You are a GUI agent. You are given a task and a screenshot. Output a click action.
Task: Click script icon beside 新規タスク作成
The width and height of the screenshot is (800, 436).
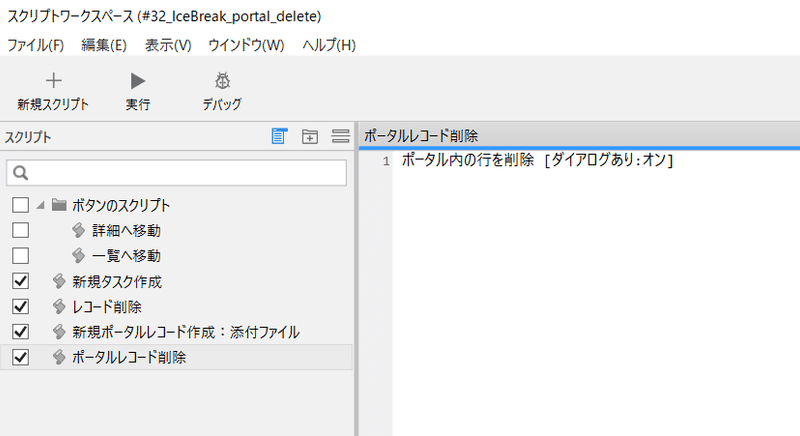tap(59, 281)
